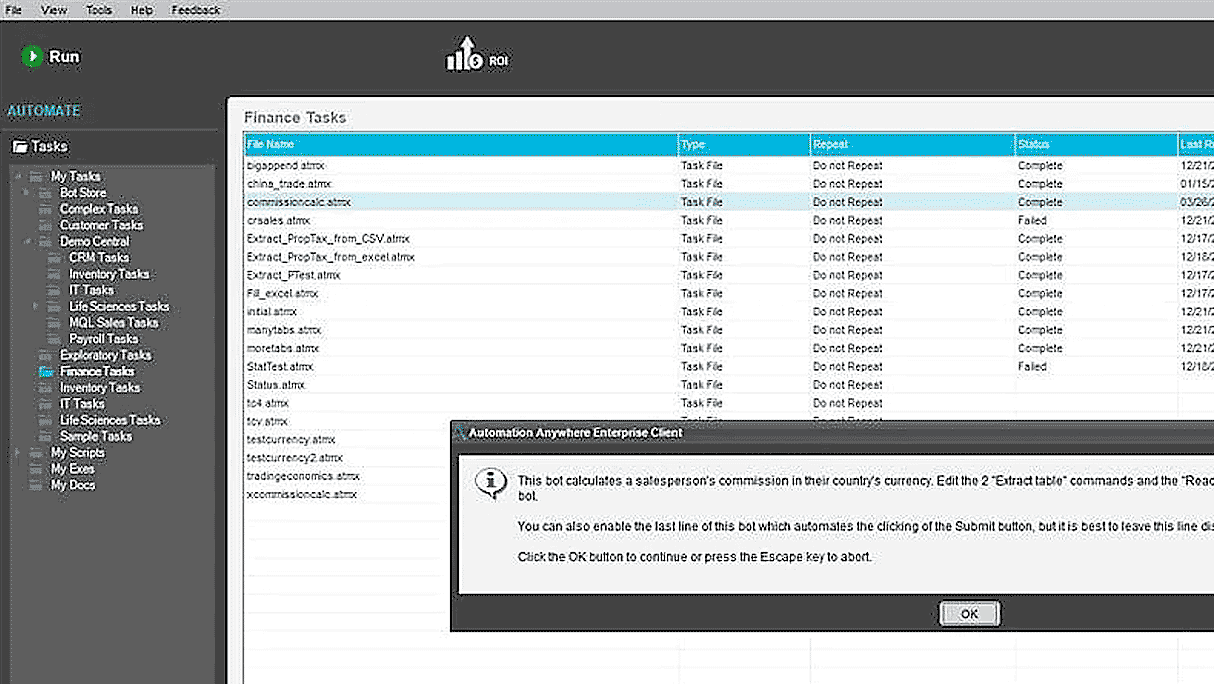
Task: Select the crsales.atmx file row
Action: click(x=728, y=220)
